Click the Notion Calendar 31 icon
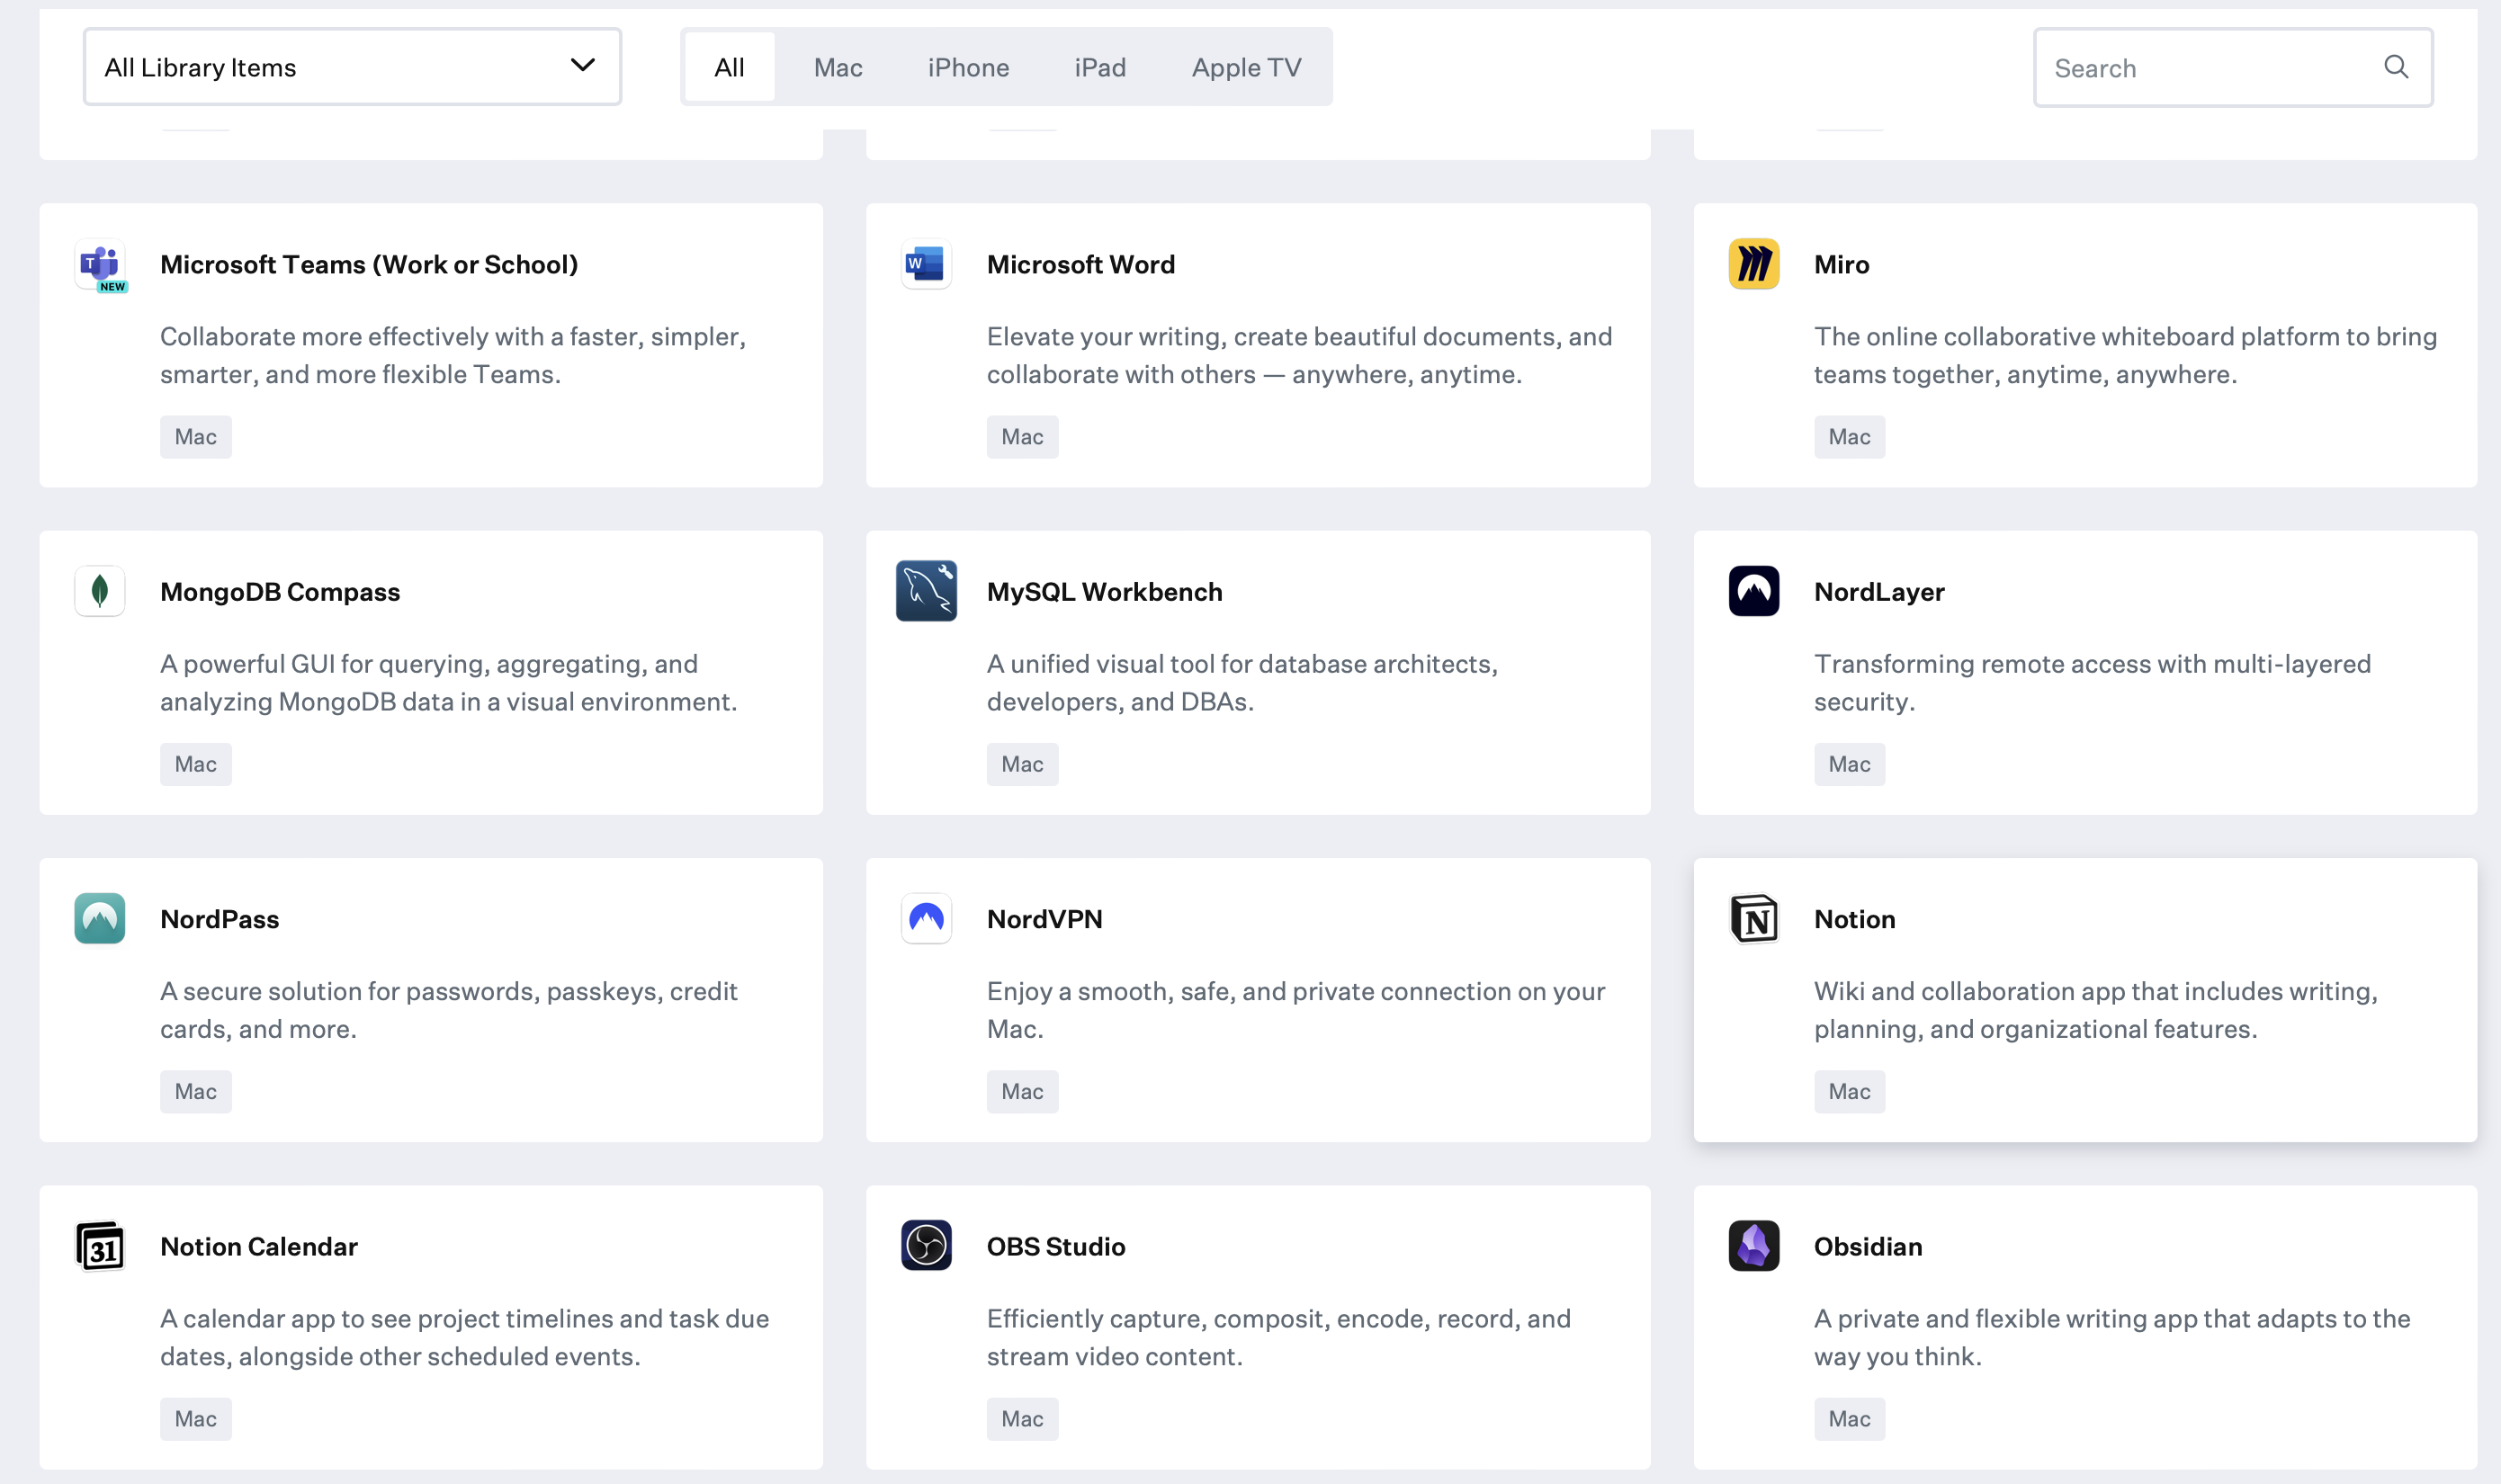The image size is (2501, 1484). 99,1245
